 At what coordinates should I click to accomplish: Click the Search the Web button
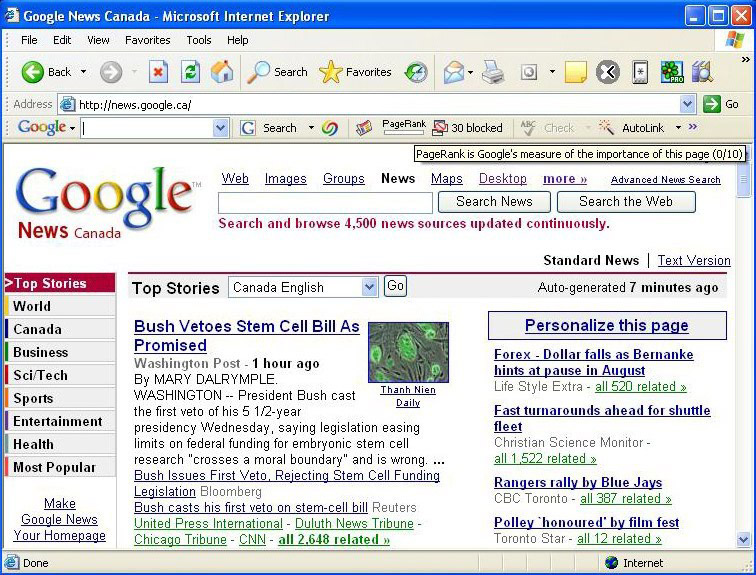(626, 201)
